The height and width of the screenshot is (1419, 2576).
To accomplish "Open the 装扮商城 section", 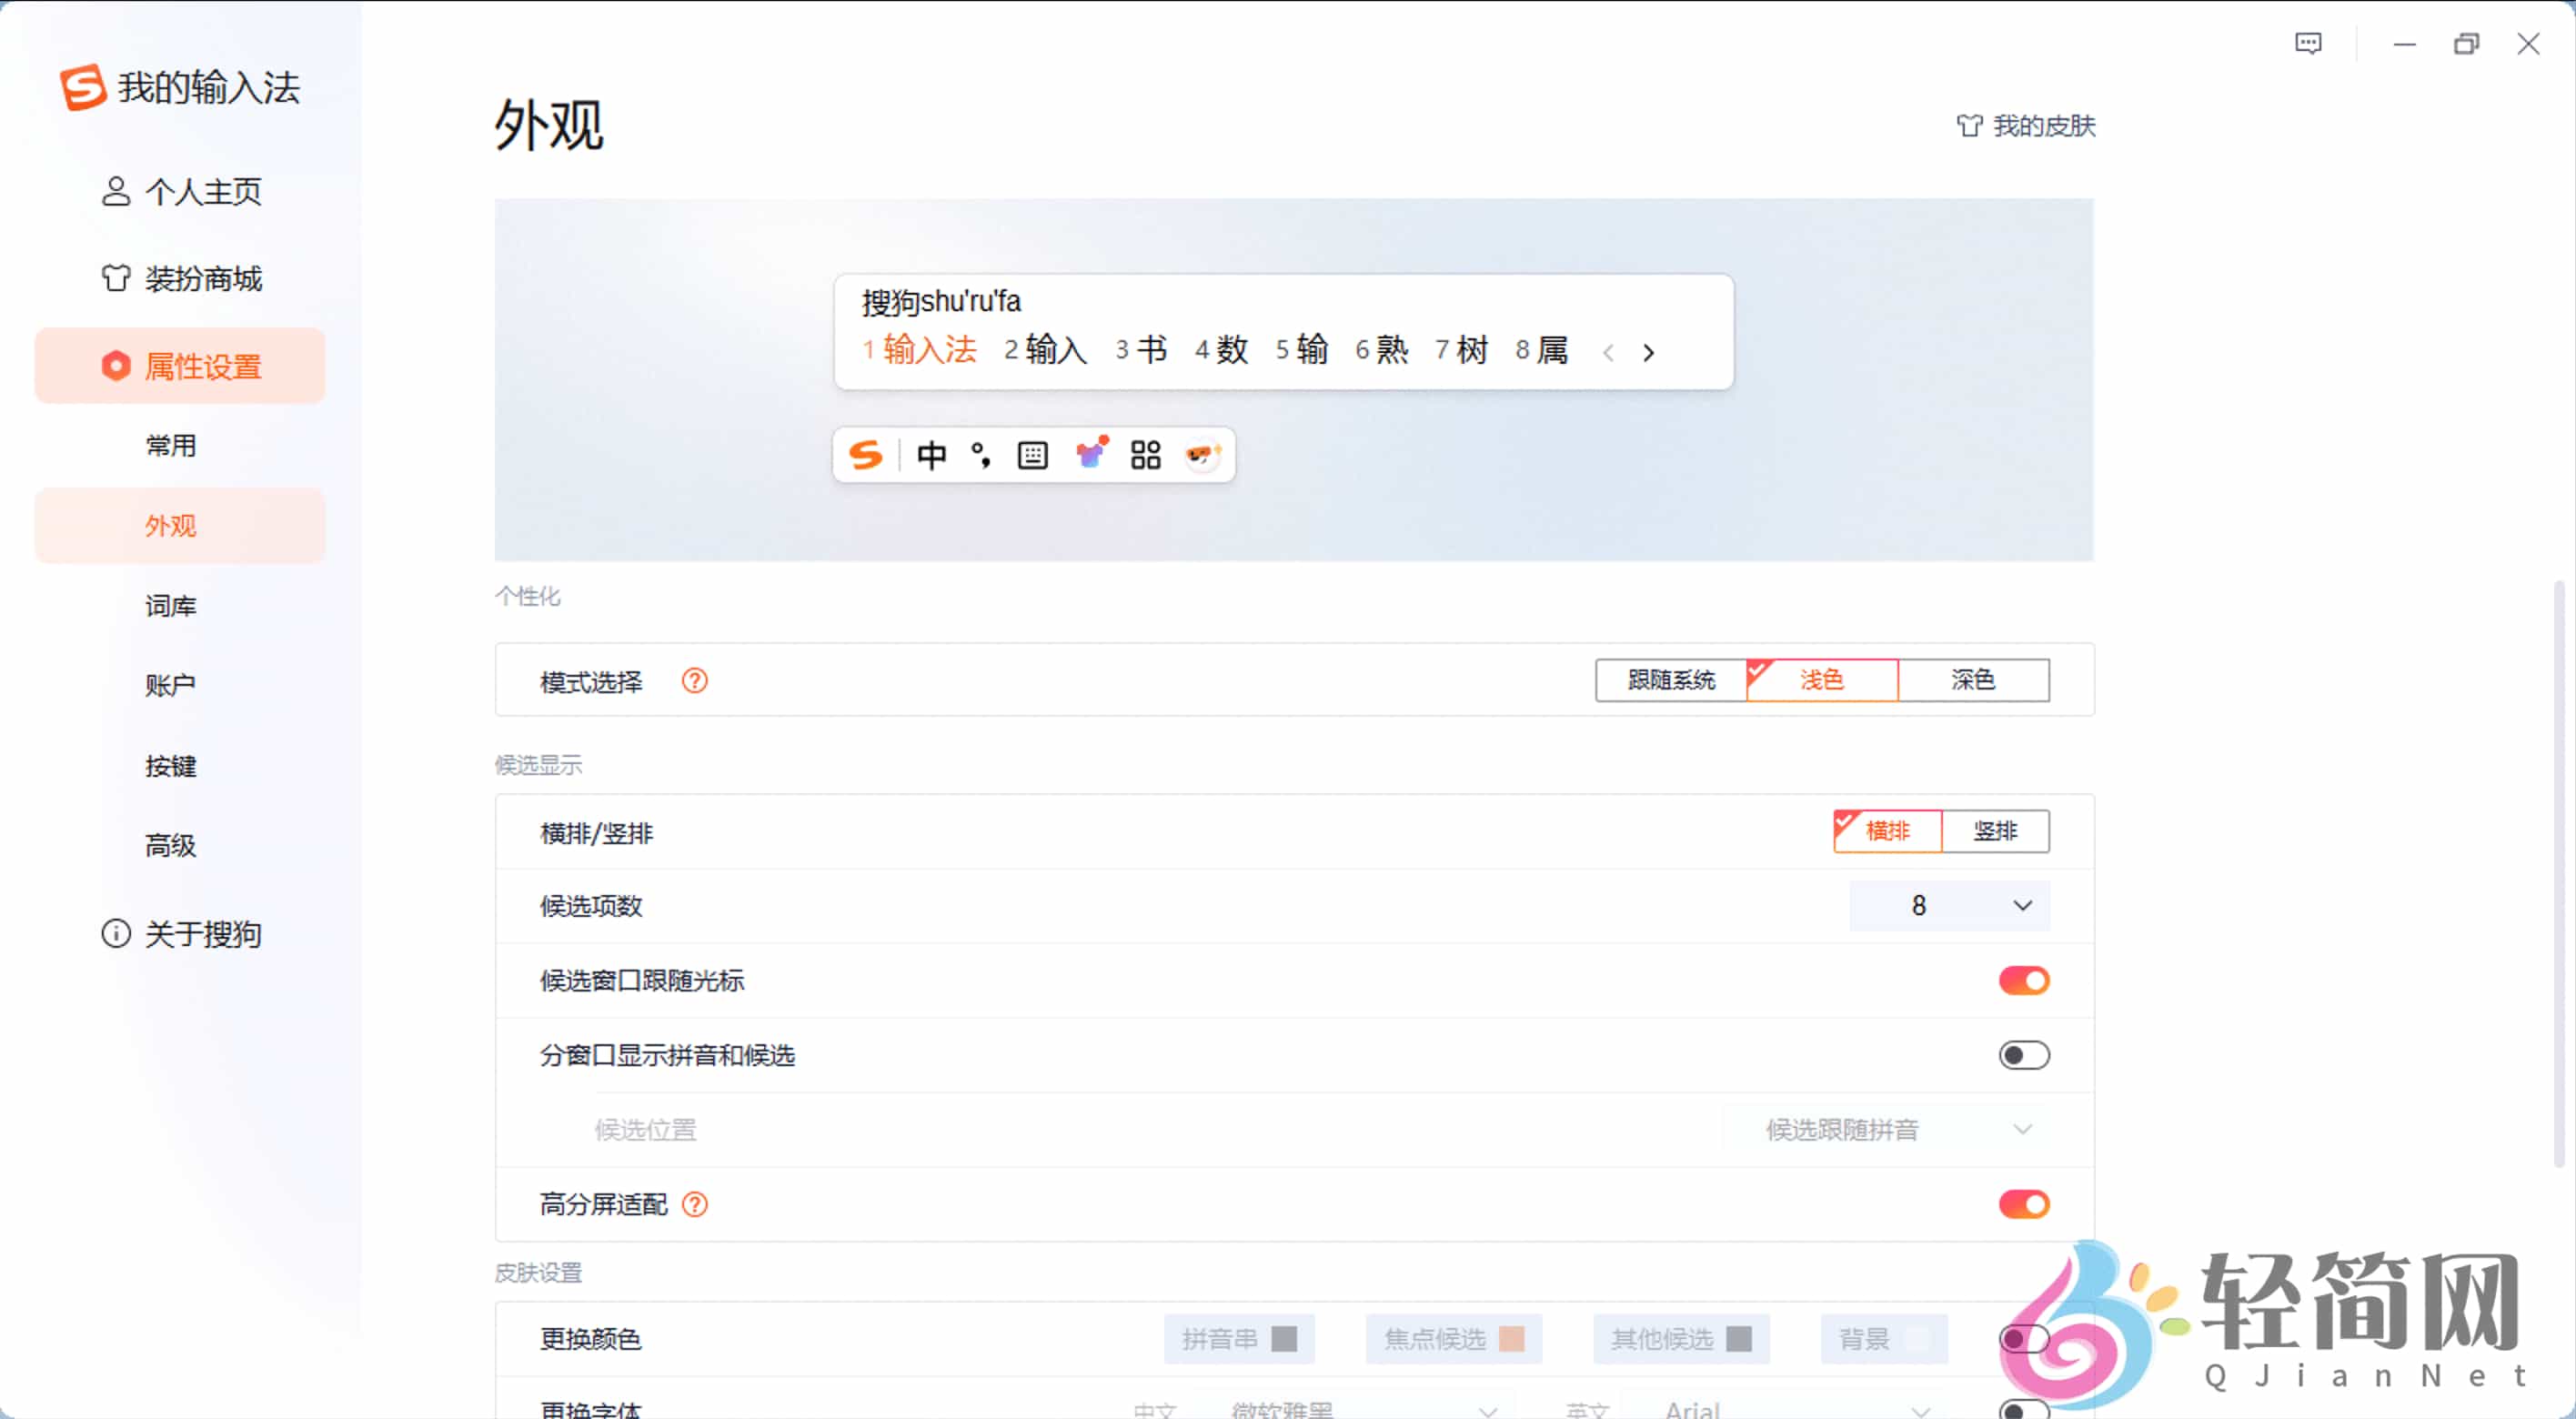I will click(x=203, y=279).
